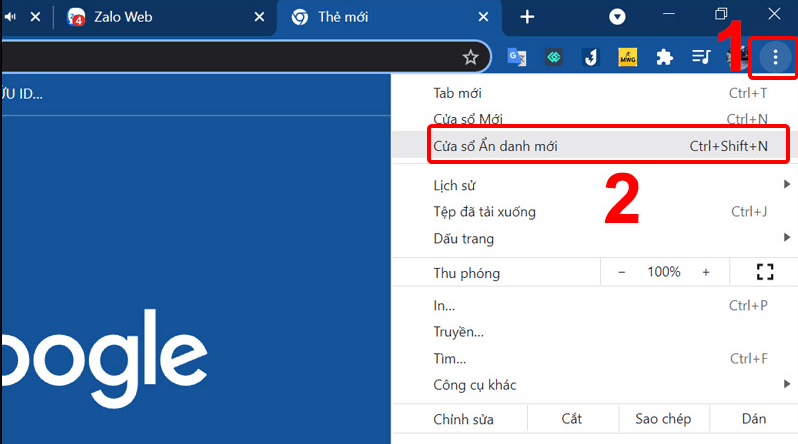Close the Thẻ mới tab

(485, 17)
